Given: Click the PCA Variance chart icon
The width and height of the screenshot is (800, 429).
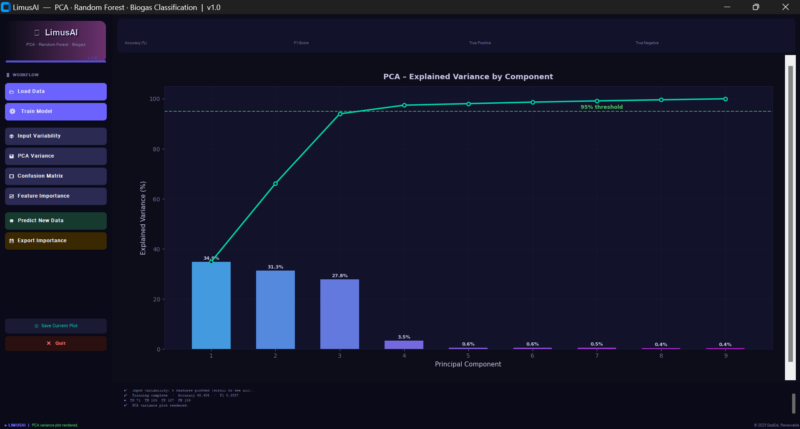Looking at the screenshot, I should click(11, 156).
